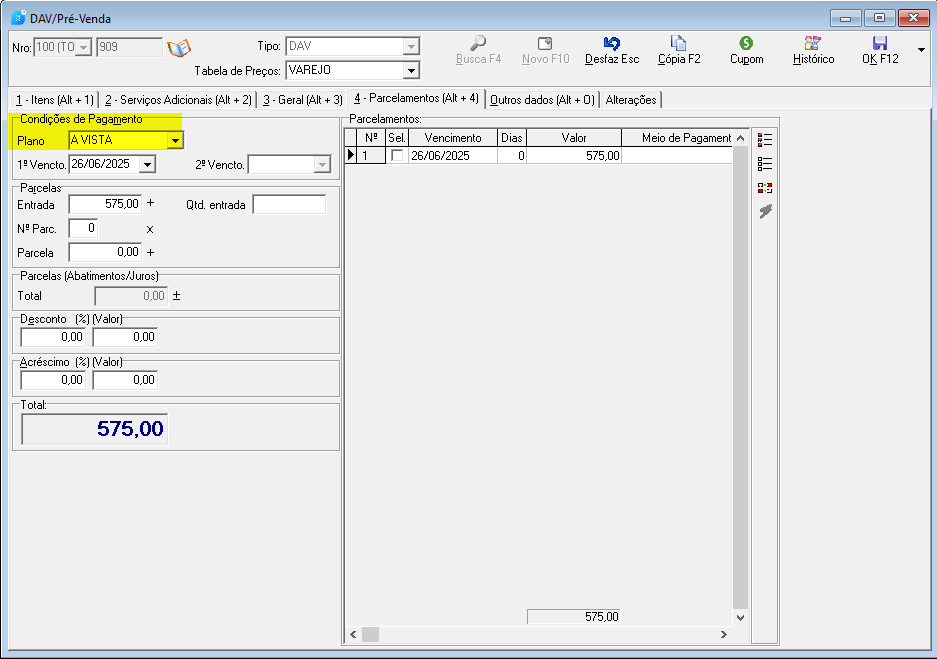Screen dimensions: 937x659
Task: Select the 4 - Parcelamentos tab
Action: 416,98
